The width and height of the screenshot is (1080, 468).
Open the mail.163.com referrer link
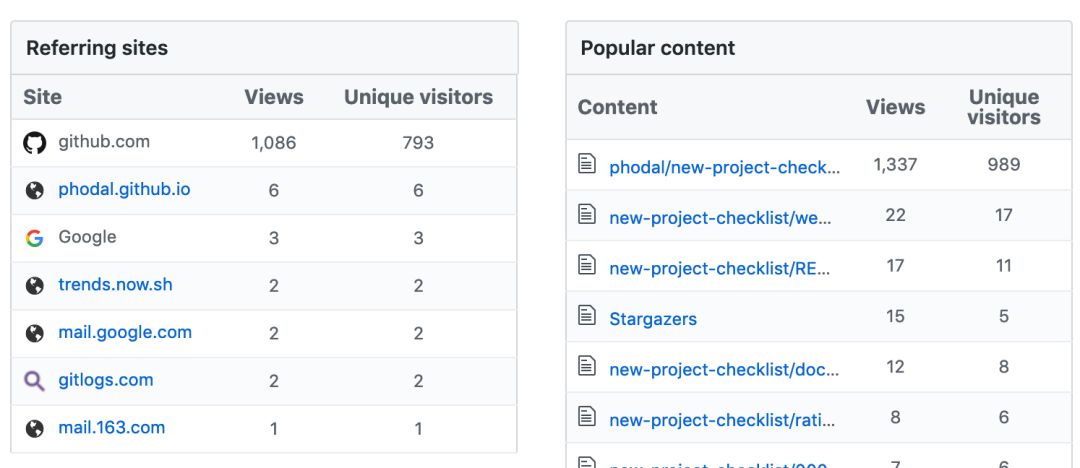111,428
